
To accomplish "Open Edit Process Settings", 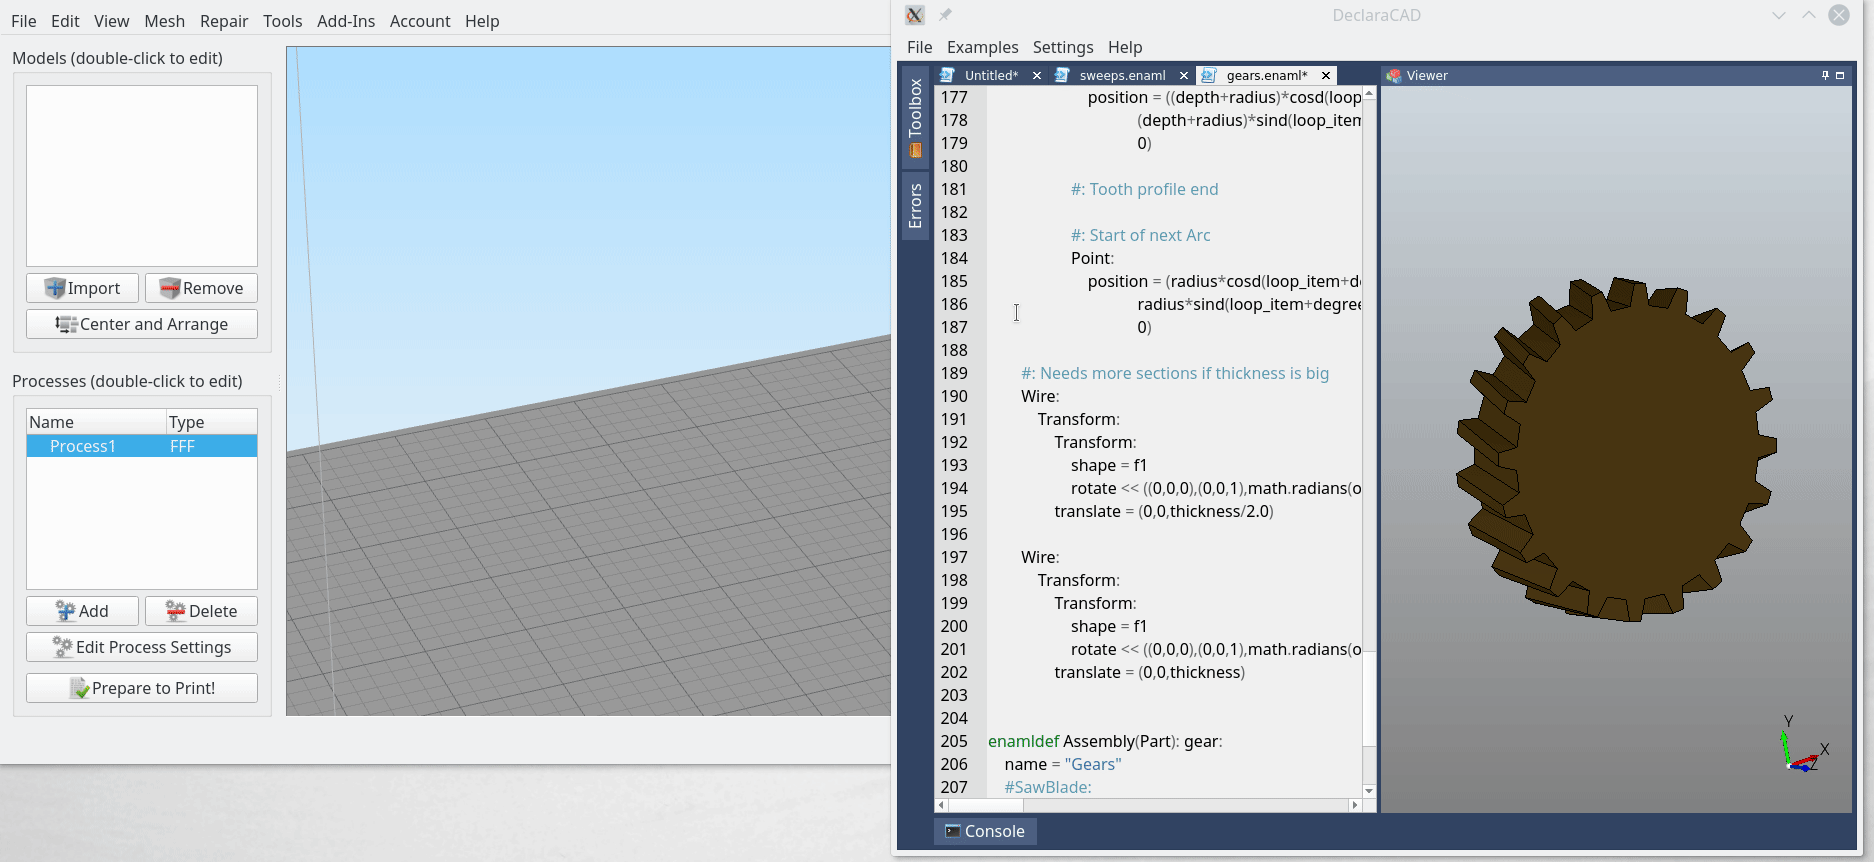I will tap(142, 647).
